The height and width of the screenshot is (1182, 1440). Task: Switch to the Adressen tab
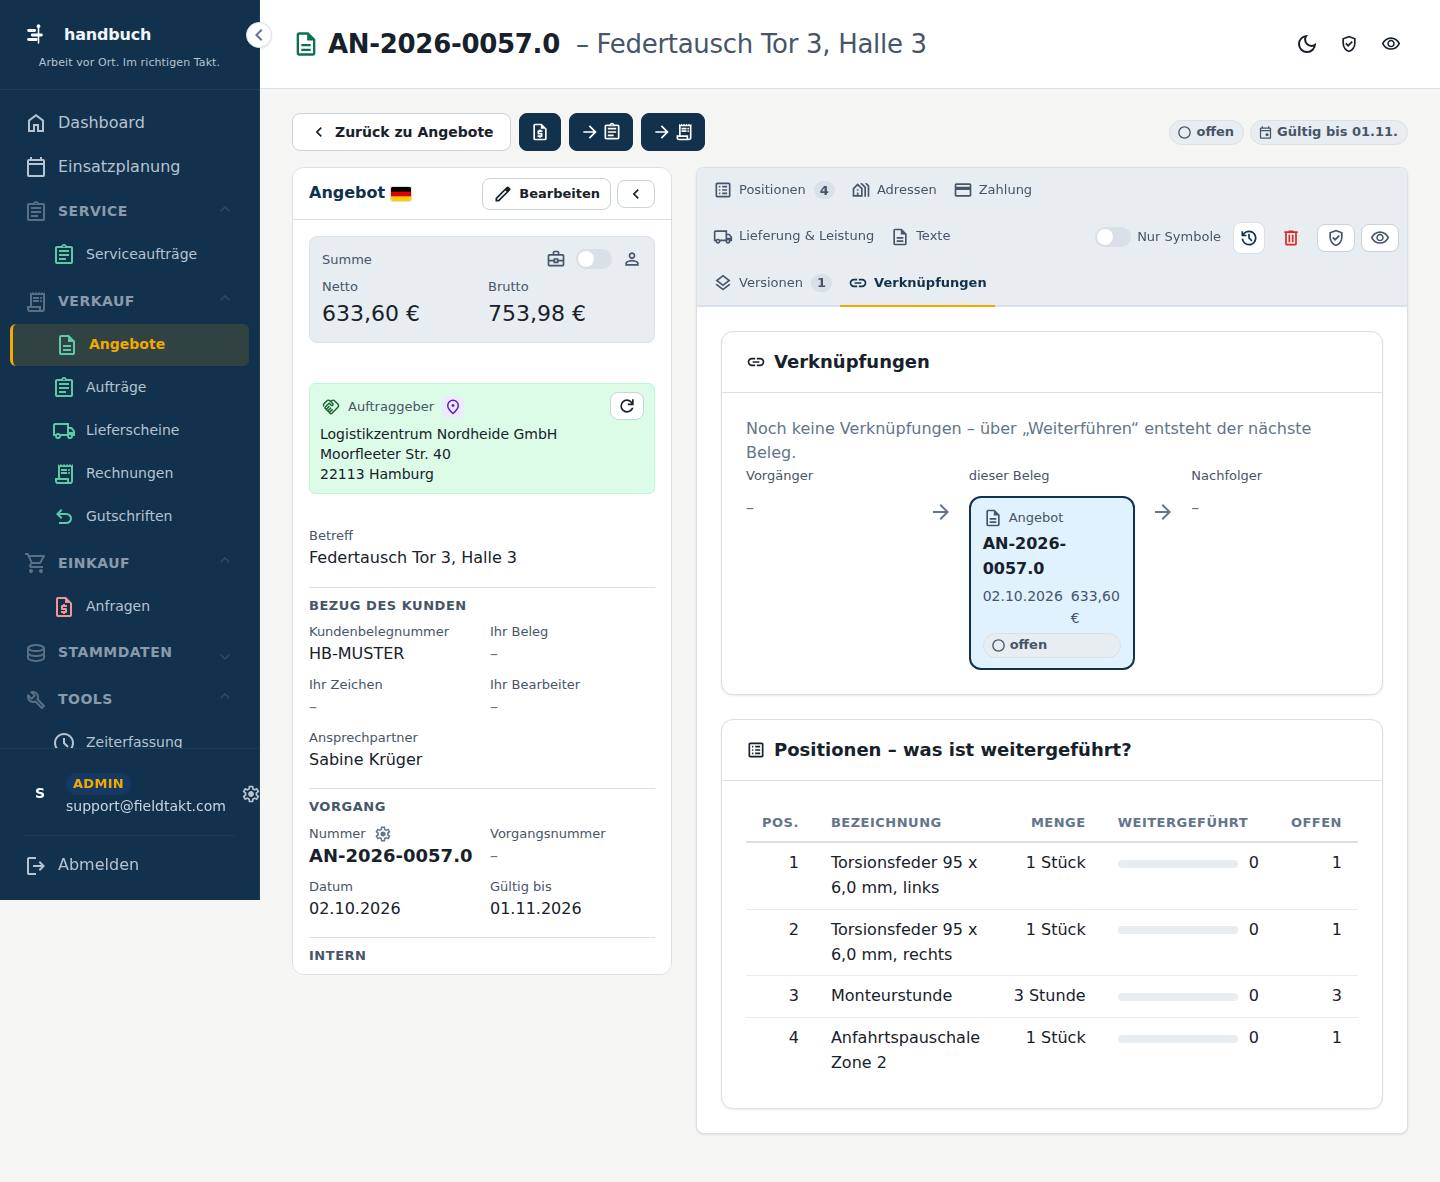894,190
